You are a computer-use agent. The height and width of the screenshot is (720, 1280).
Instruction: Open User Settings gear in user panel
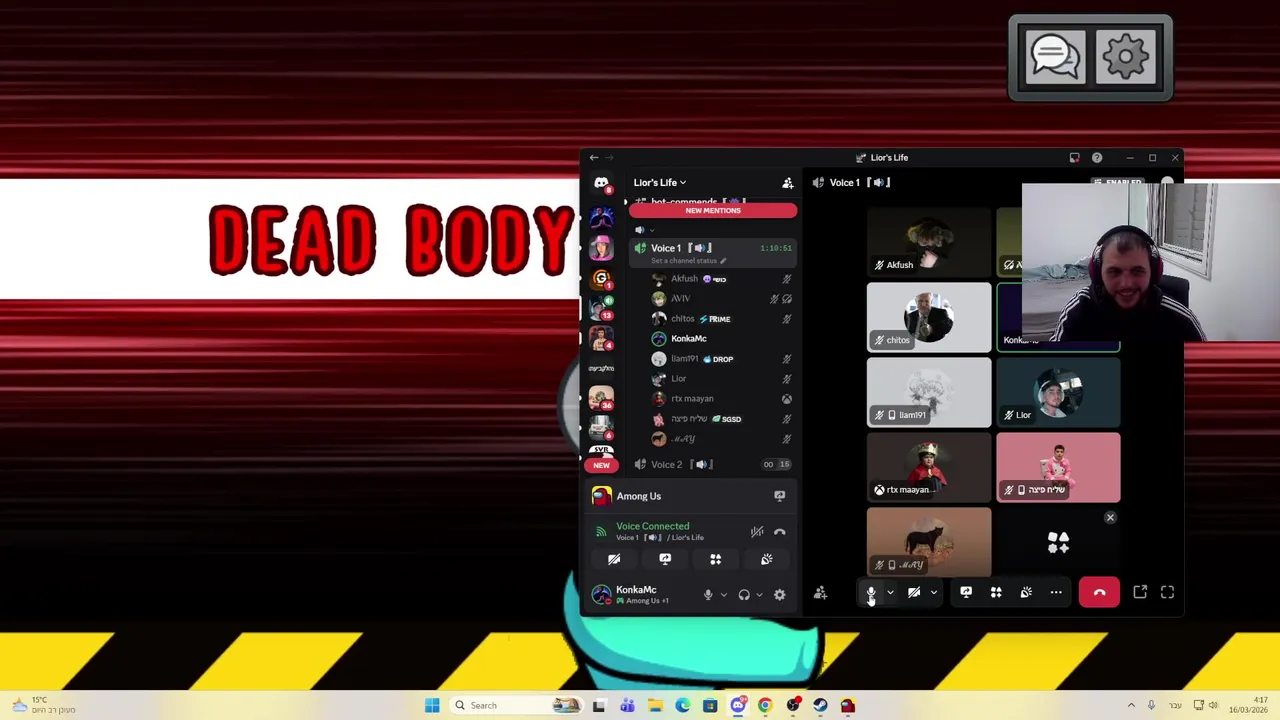[780, 594]
